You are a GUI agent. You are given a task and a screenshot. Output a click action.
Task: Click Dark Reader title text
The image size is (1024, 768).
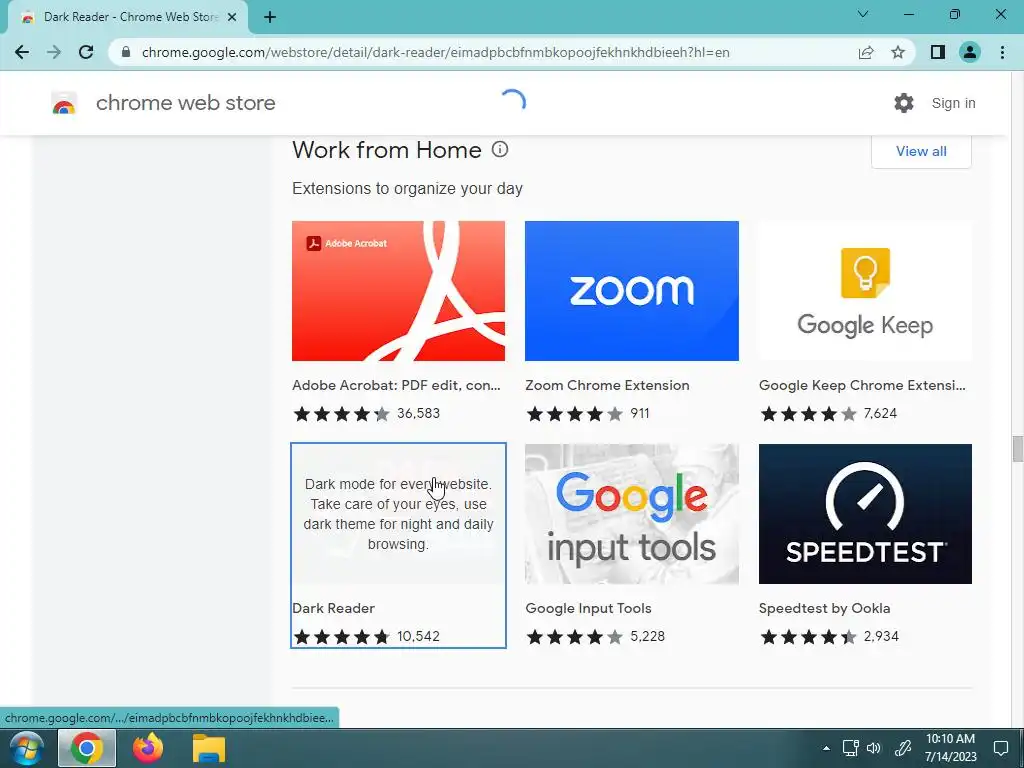(x=333, y=608)
